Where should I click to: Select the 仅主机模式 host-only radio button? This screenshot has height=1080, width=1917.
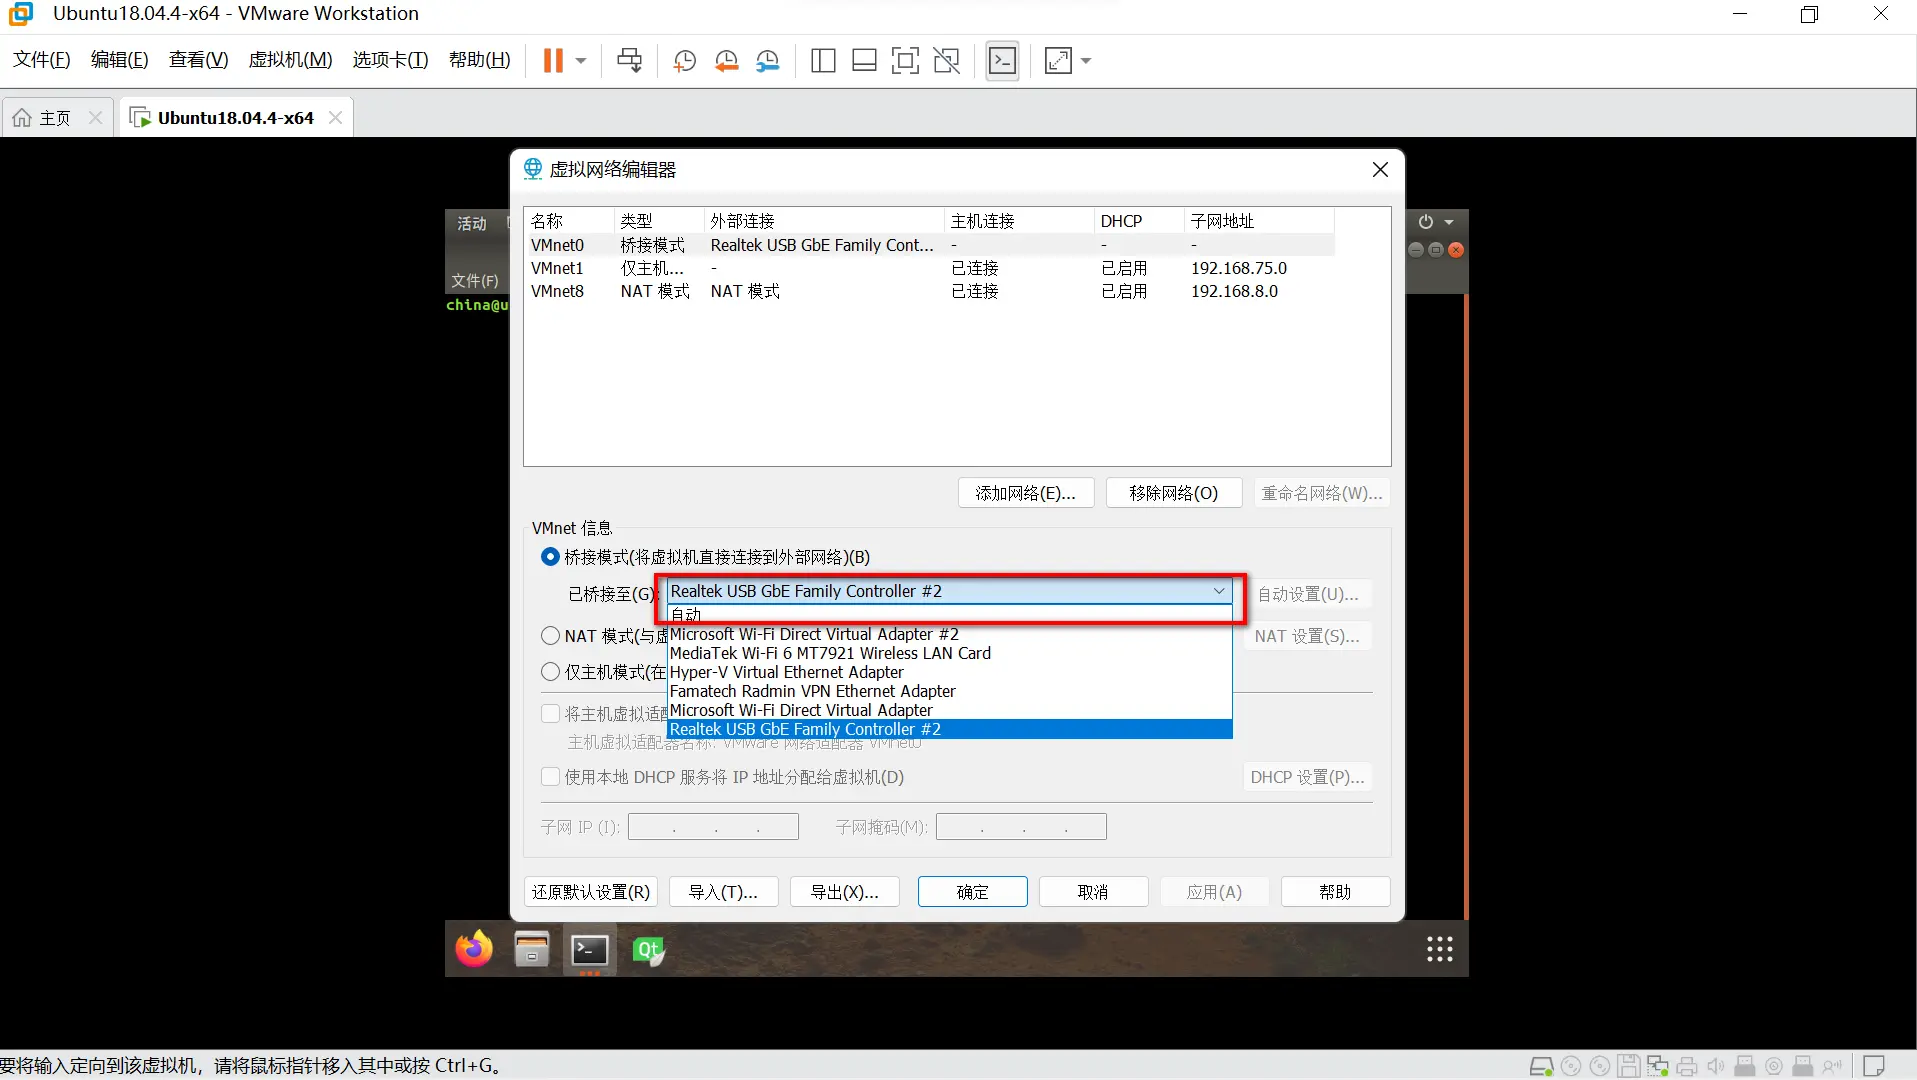coord(550,672)
